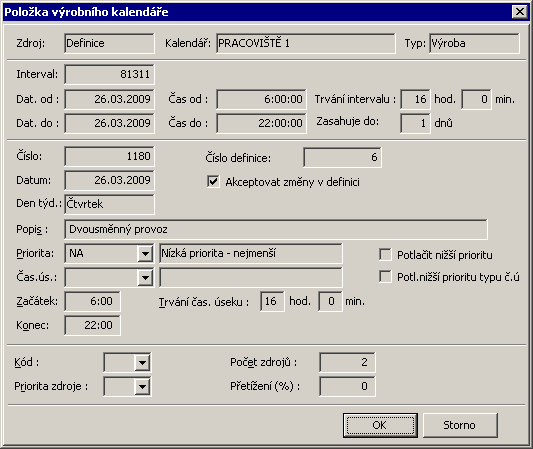Focus the Trvání čas. úseku hours field

(272, 301)
